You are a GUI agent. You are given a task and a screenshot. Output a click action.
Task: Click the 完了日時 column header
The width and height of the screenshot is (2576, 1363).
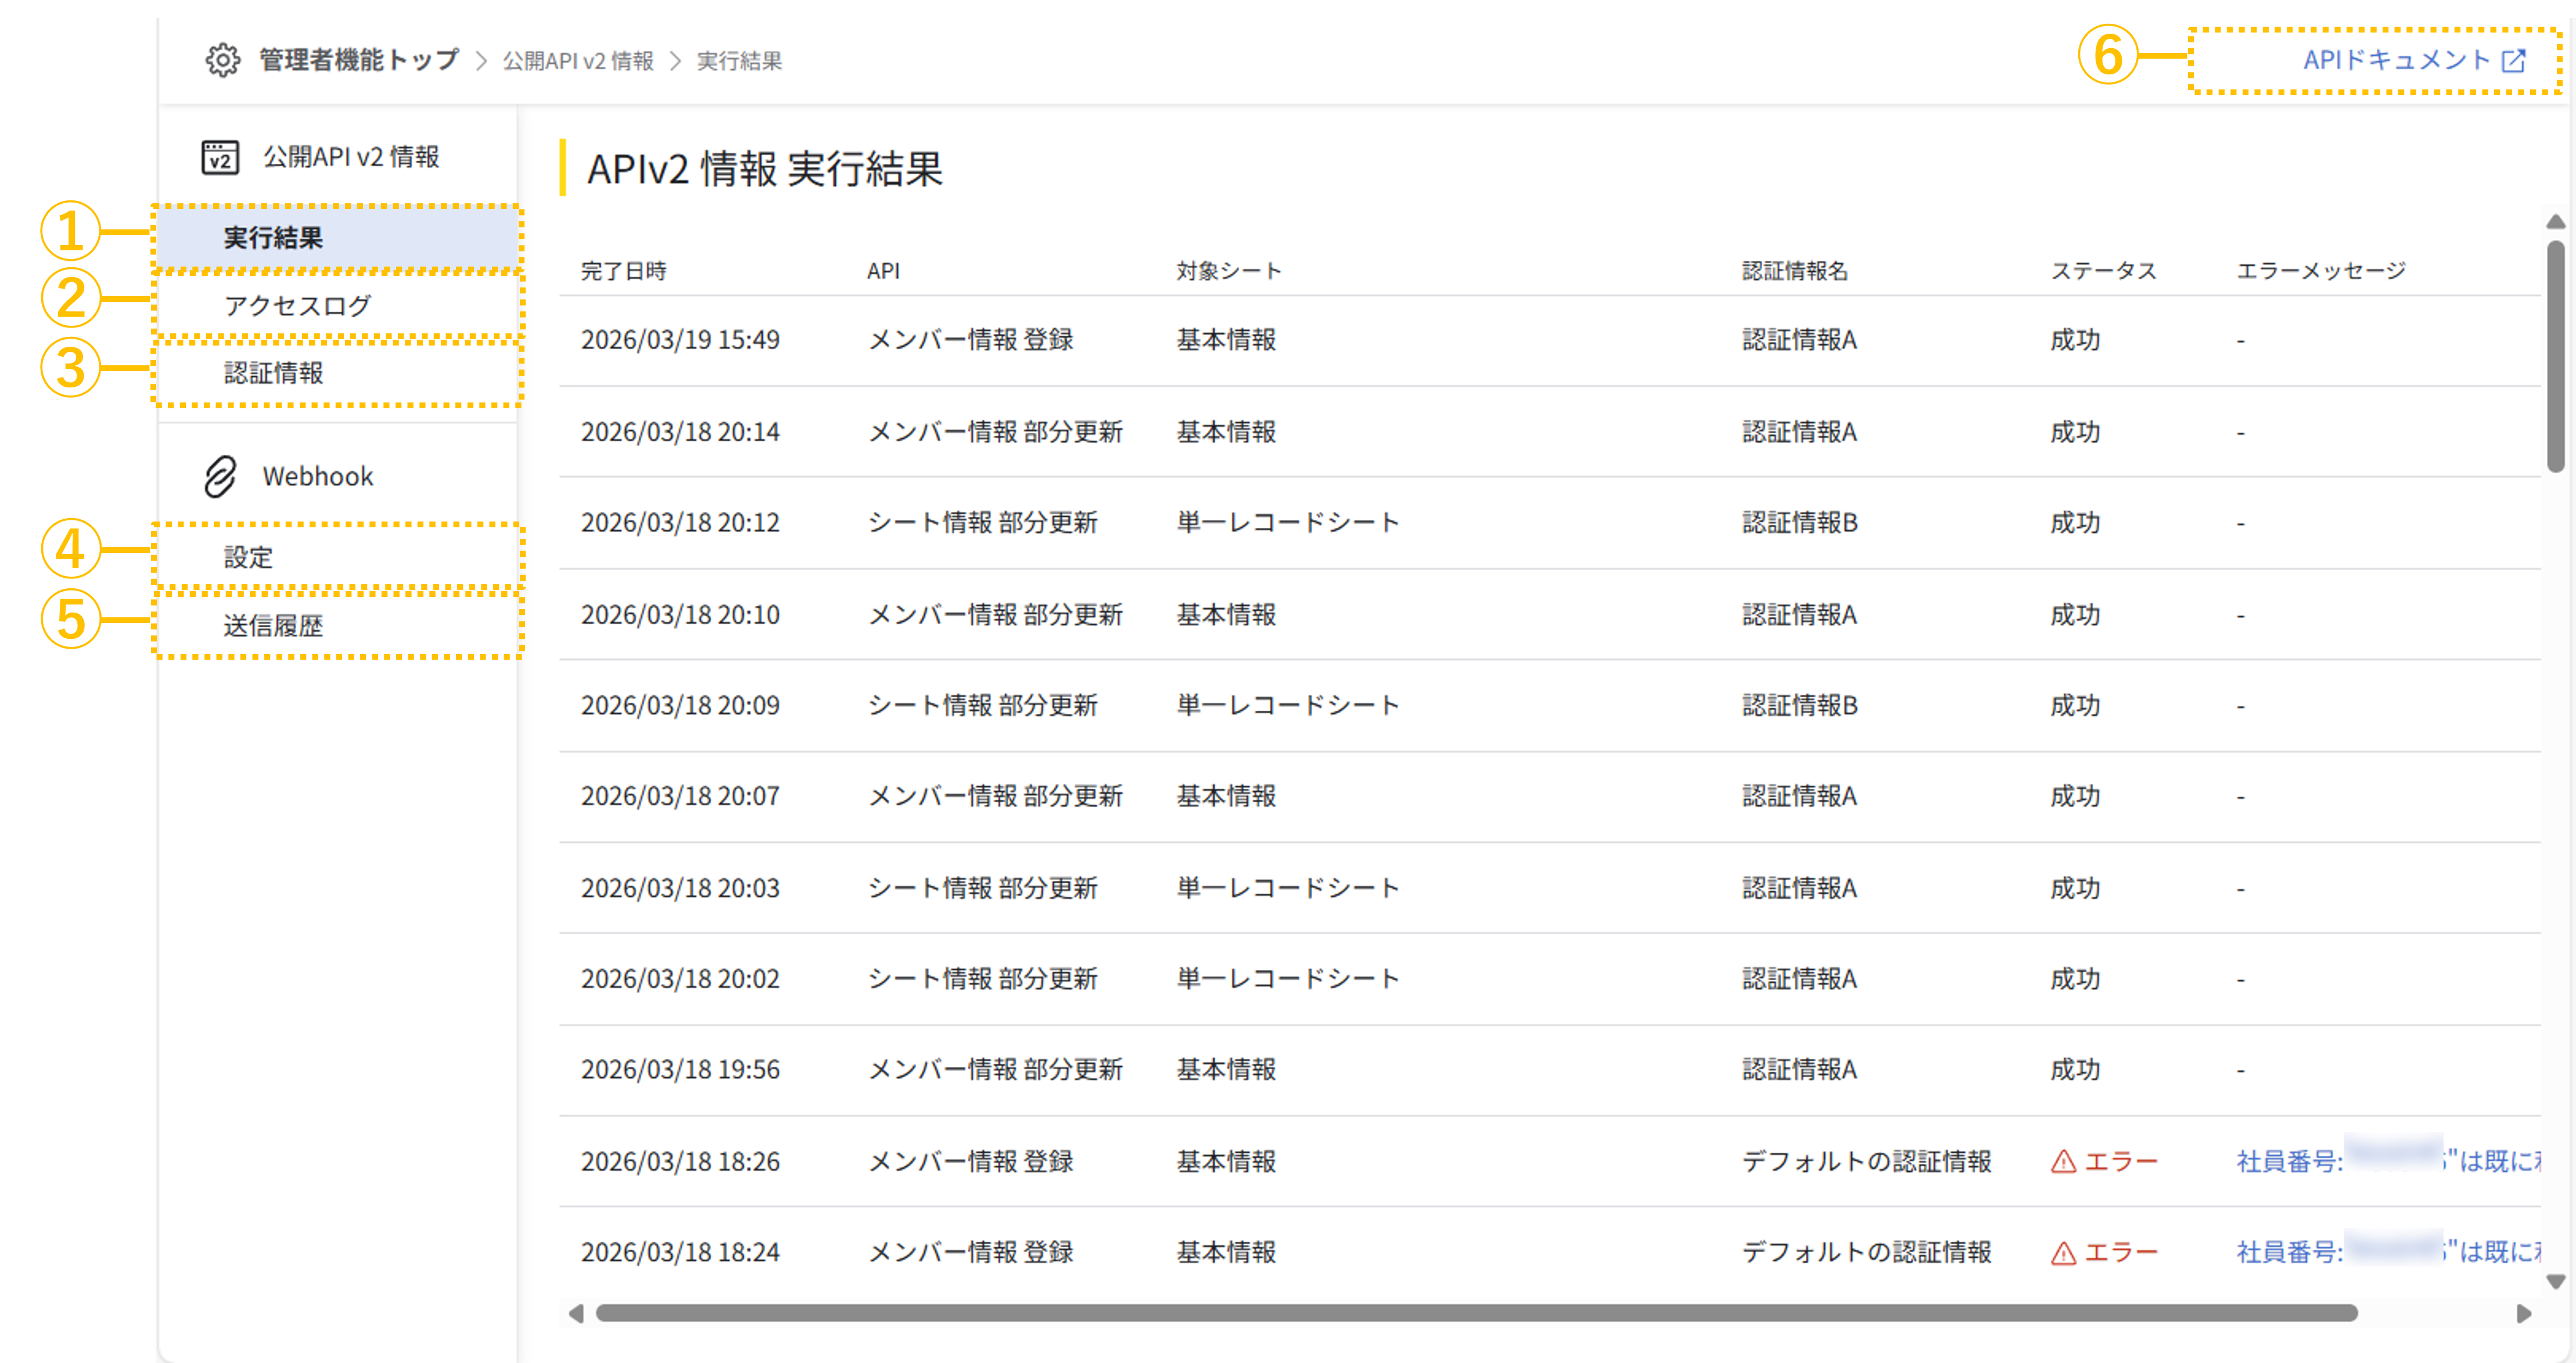click(624, 271)
